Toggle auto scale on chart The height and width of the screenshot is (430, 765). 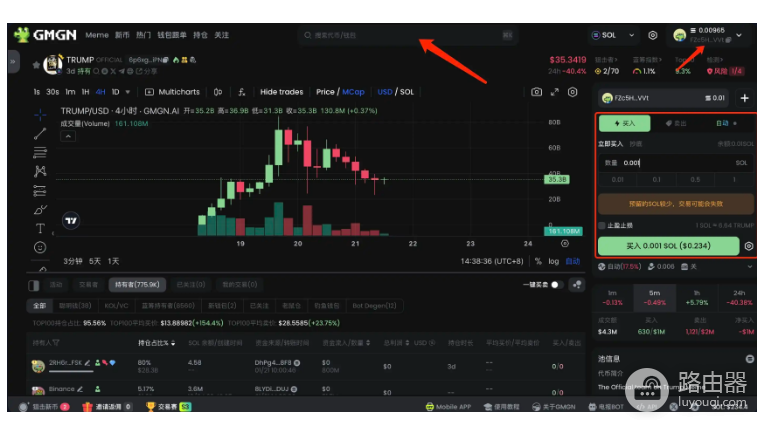click(x=573, y=261)
